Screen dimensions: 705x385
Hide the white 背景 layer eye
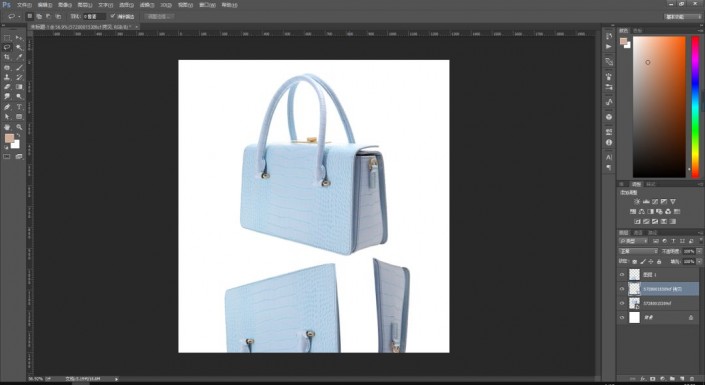(622, 318)
